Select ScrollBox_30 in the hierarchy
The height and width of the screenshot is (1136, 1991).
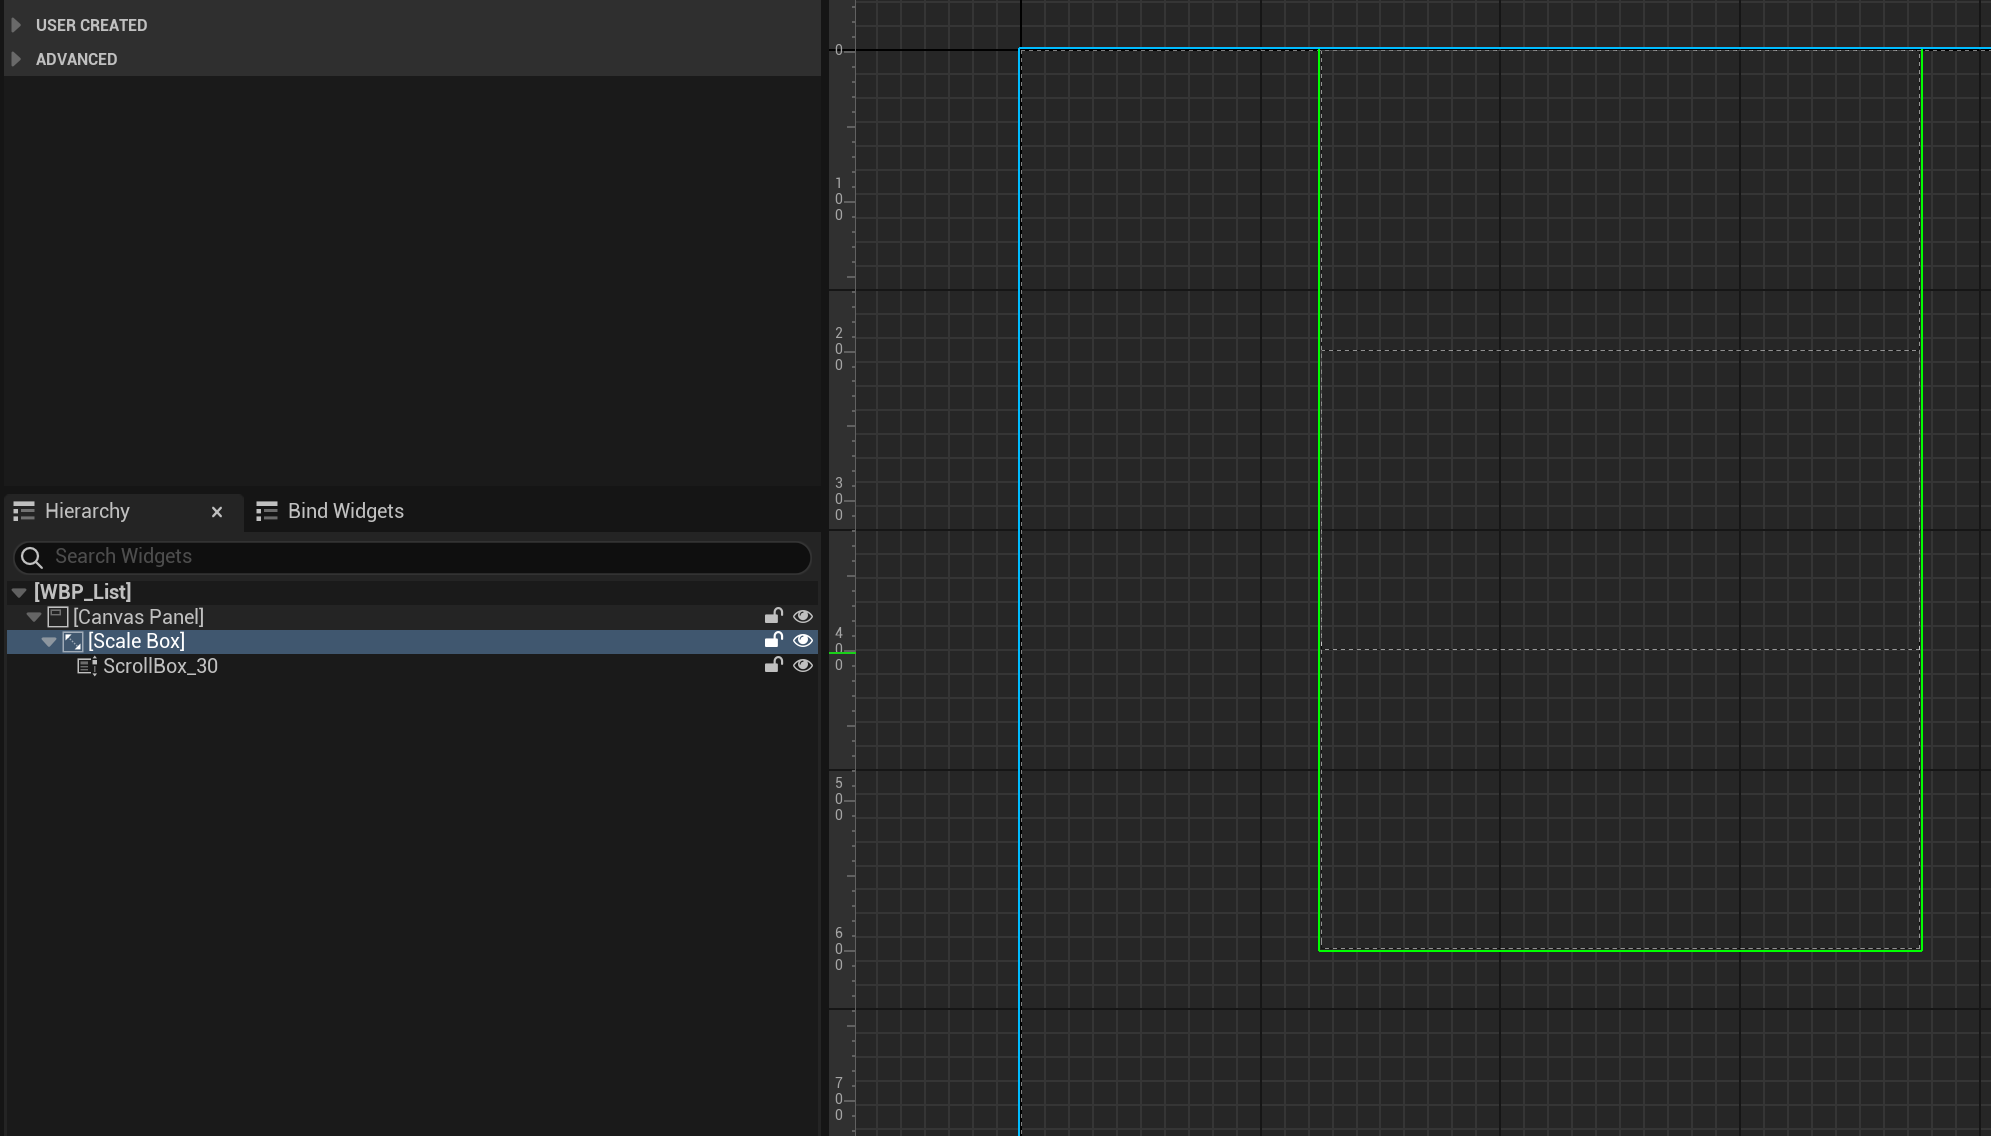[x=160, y=666]
